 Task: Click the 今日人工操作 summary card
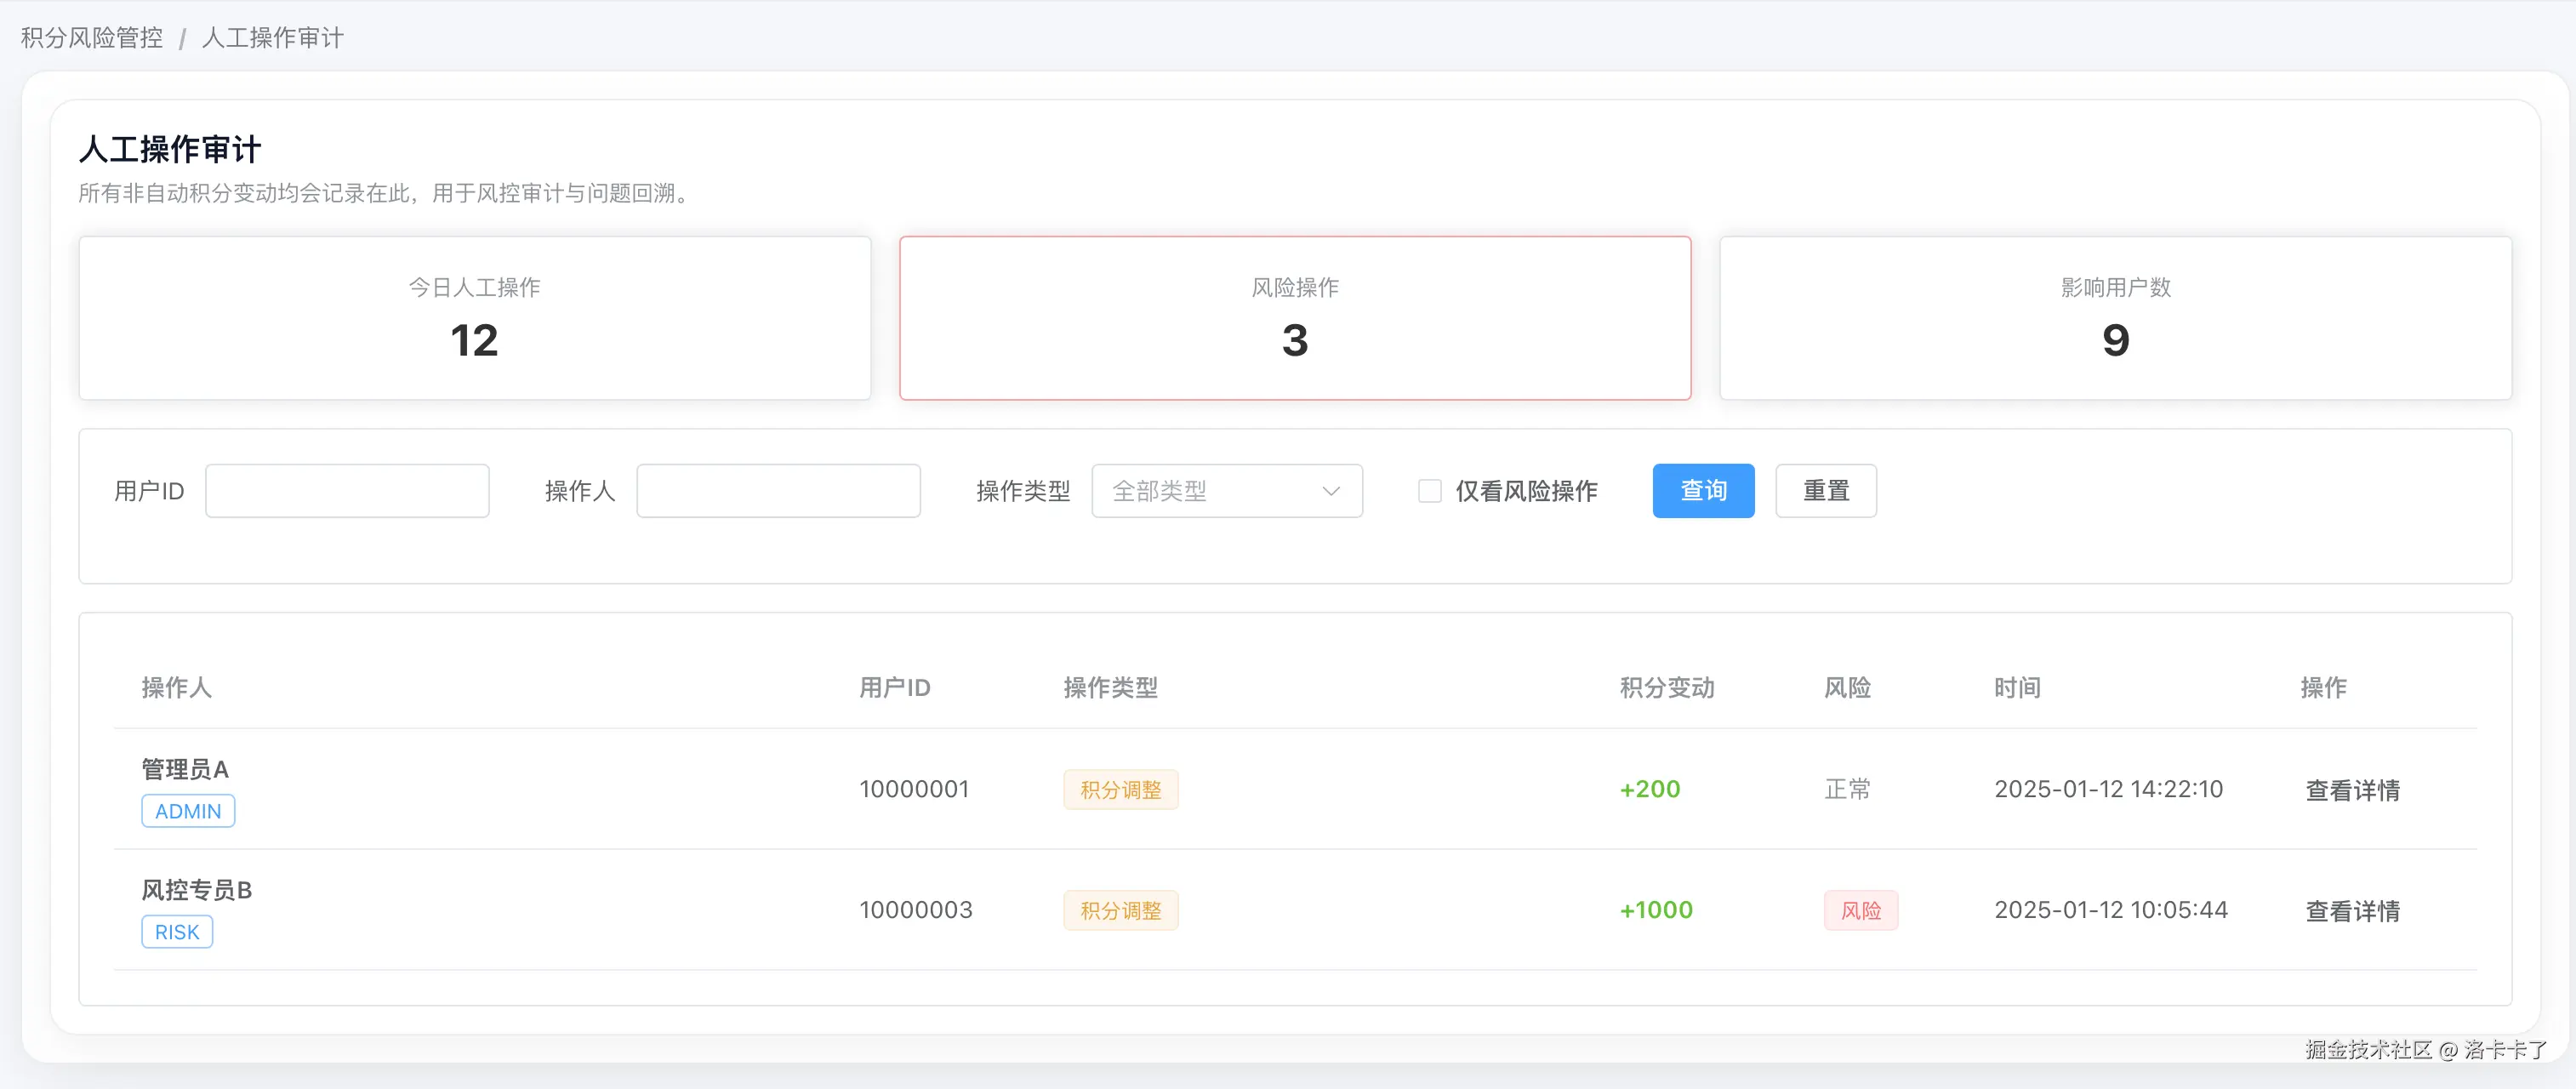click(x=474, y=318)
